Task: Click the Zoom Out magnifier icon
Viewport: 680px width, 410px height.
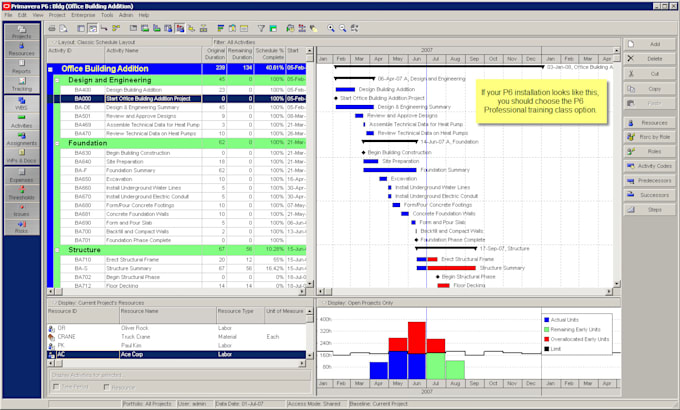Action: tap(343, 29)
